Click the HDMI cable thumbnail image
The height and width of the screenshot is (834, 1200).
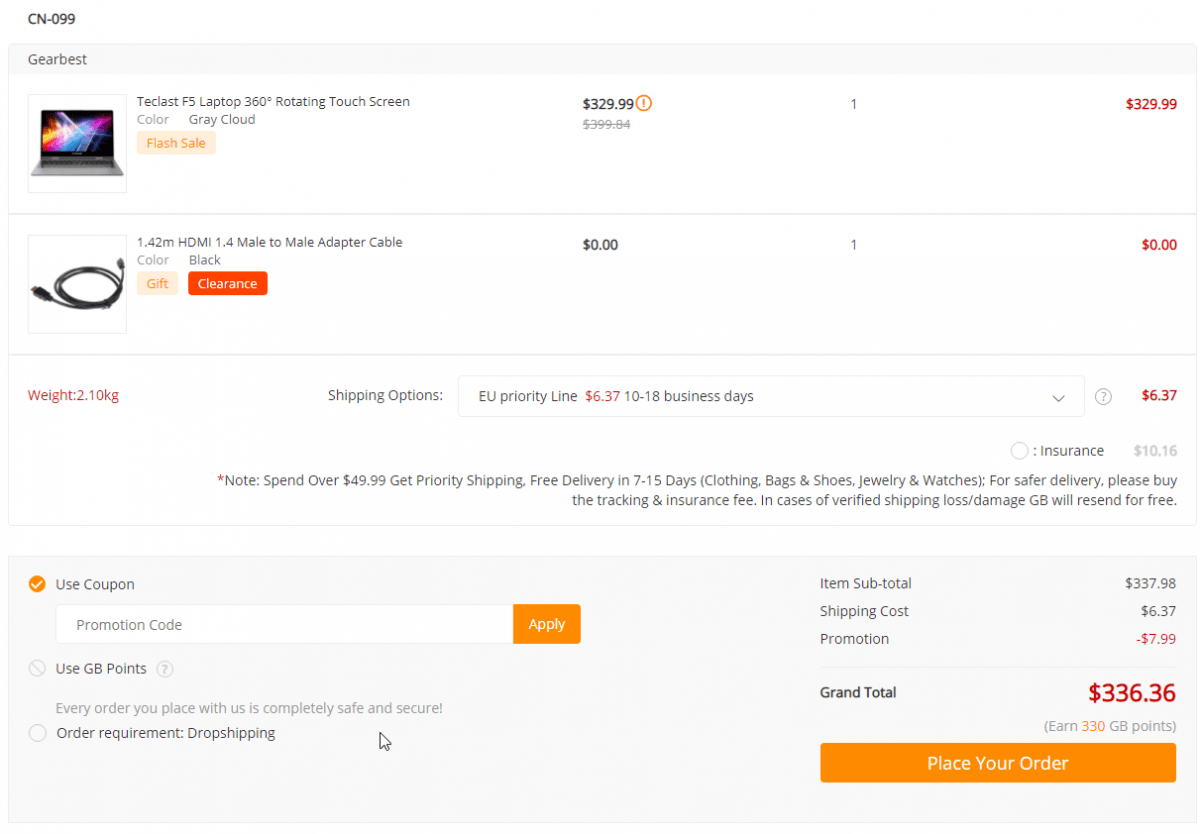pos(77,284)
